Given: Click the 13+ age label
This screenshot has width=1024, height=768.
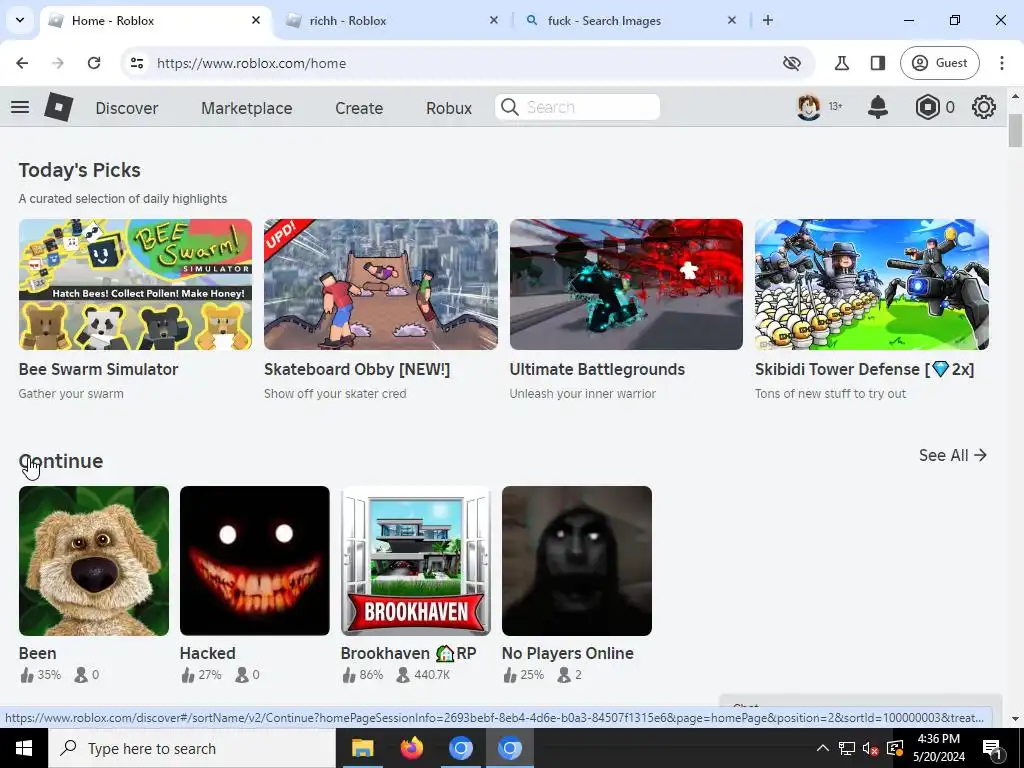Looking at the screenshot, I should [x=835, y=106].
